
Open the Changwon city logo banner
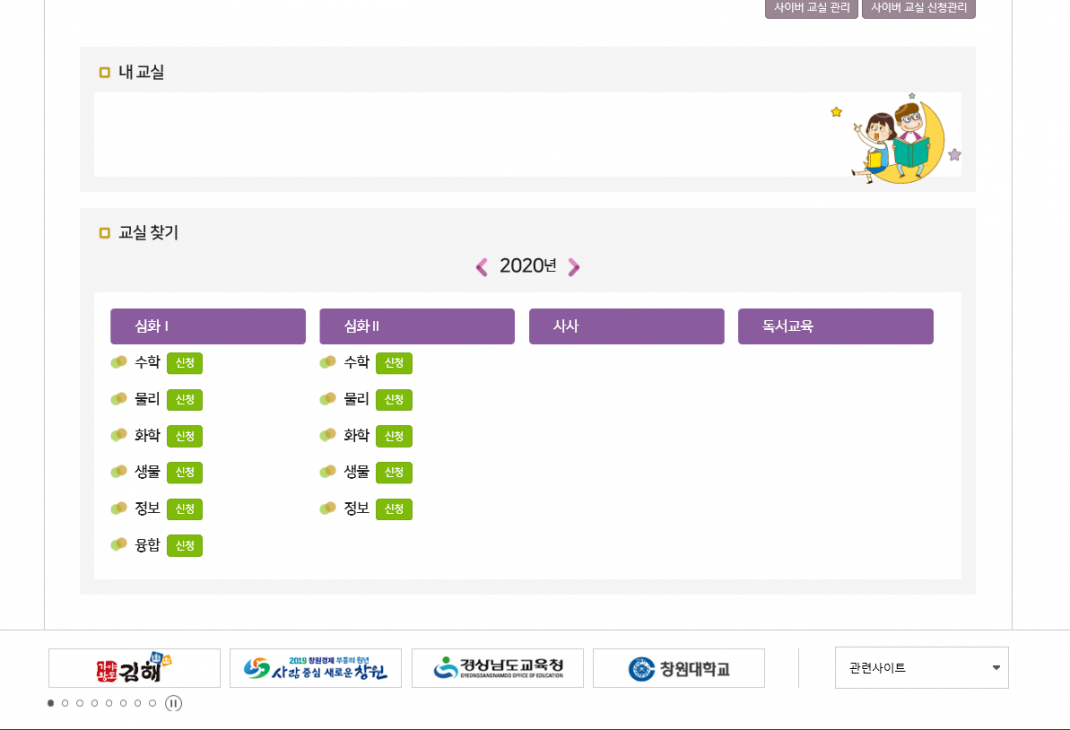(x=315, y=668)
